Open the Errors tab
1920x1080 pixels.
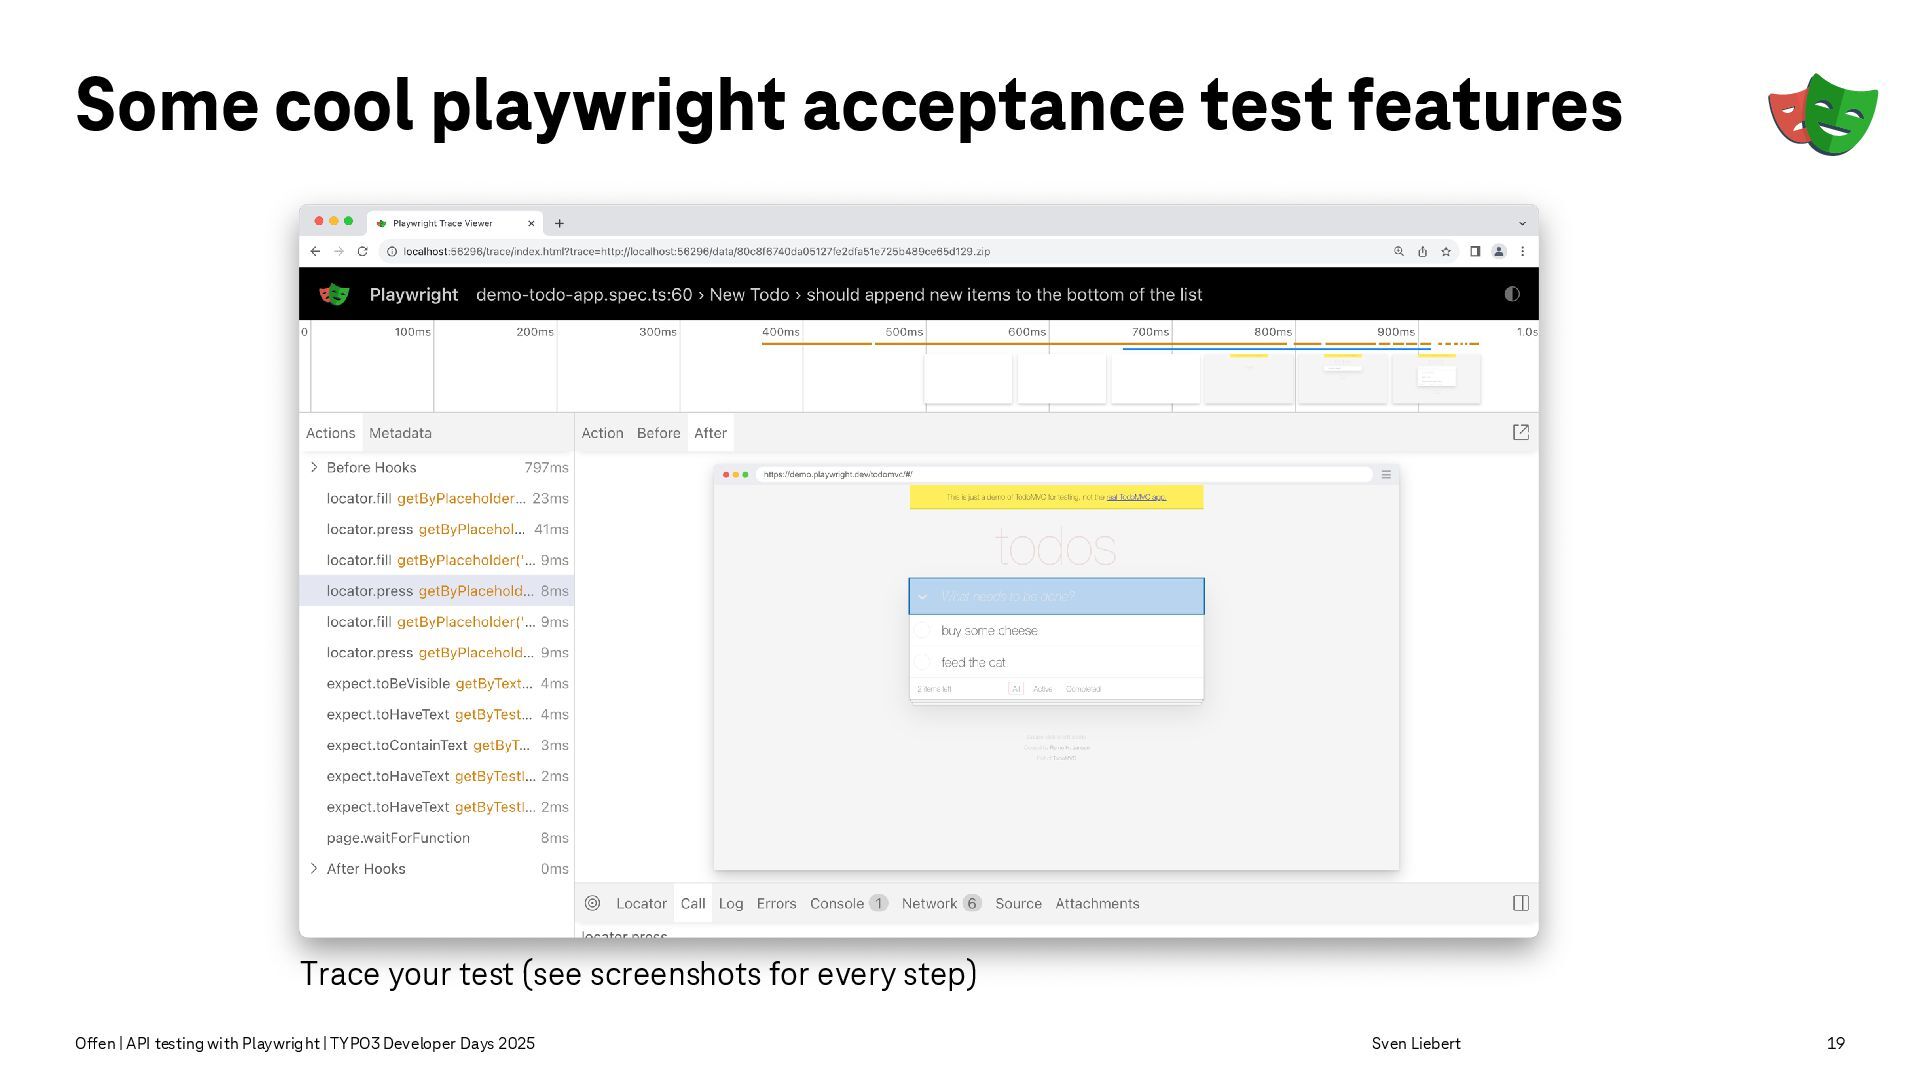tap(776, 903)
